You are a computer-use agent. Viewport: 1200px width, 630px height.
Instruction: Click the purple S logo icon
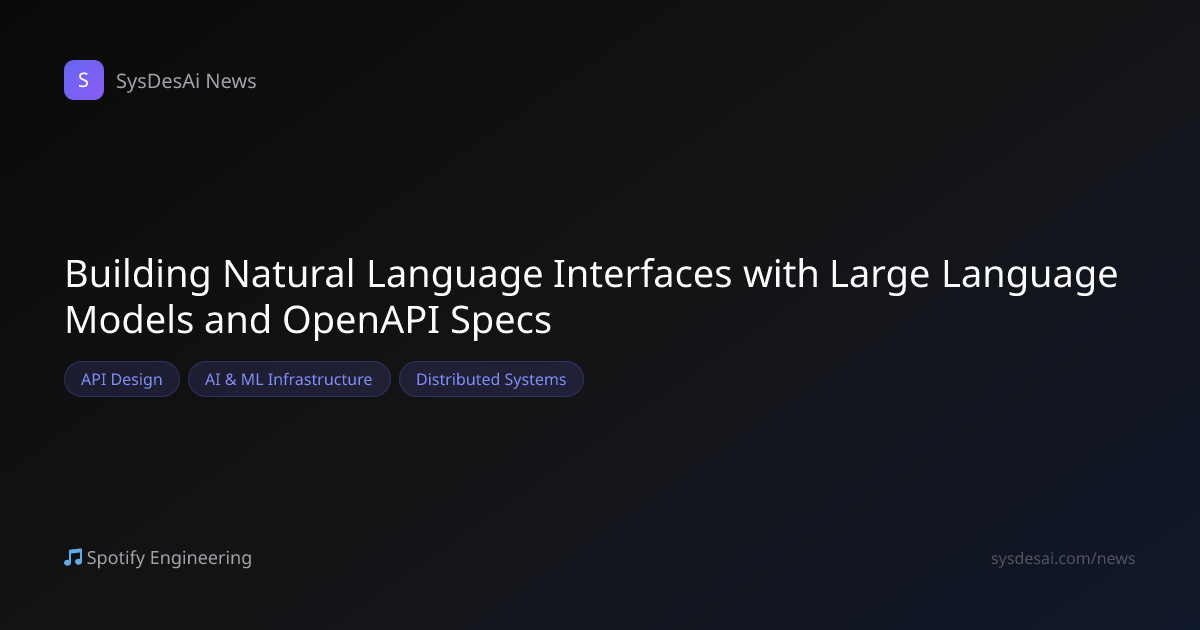[x=84, y=80]
